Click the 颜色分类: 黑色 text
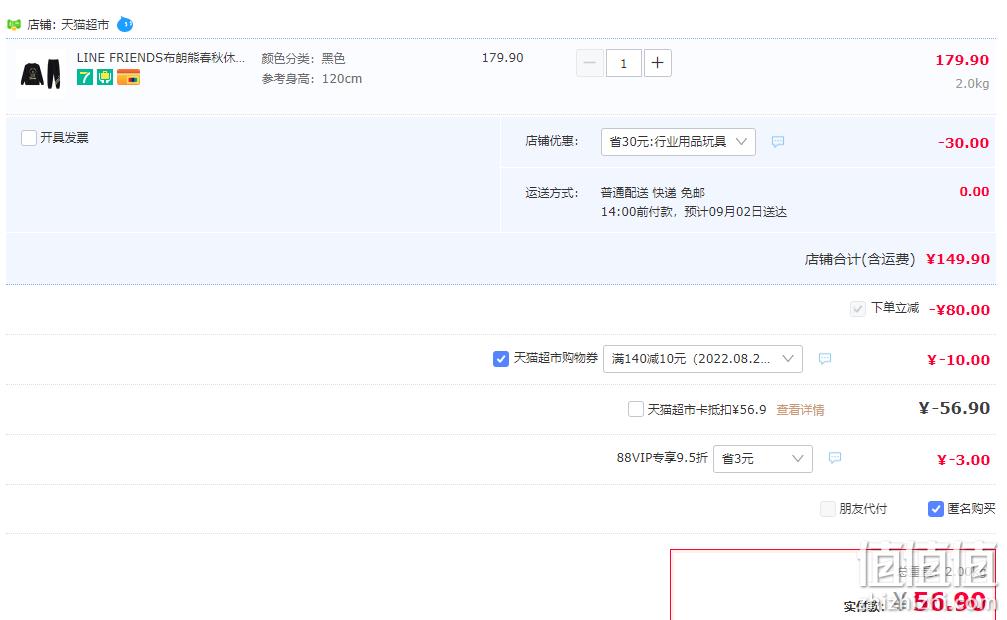1007x620 pixels. 303,58
